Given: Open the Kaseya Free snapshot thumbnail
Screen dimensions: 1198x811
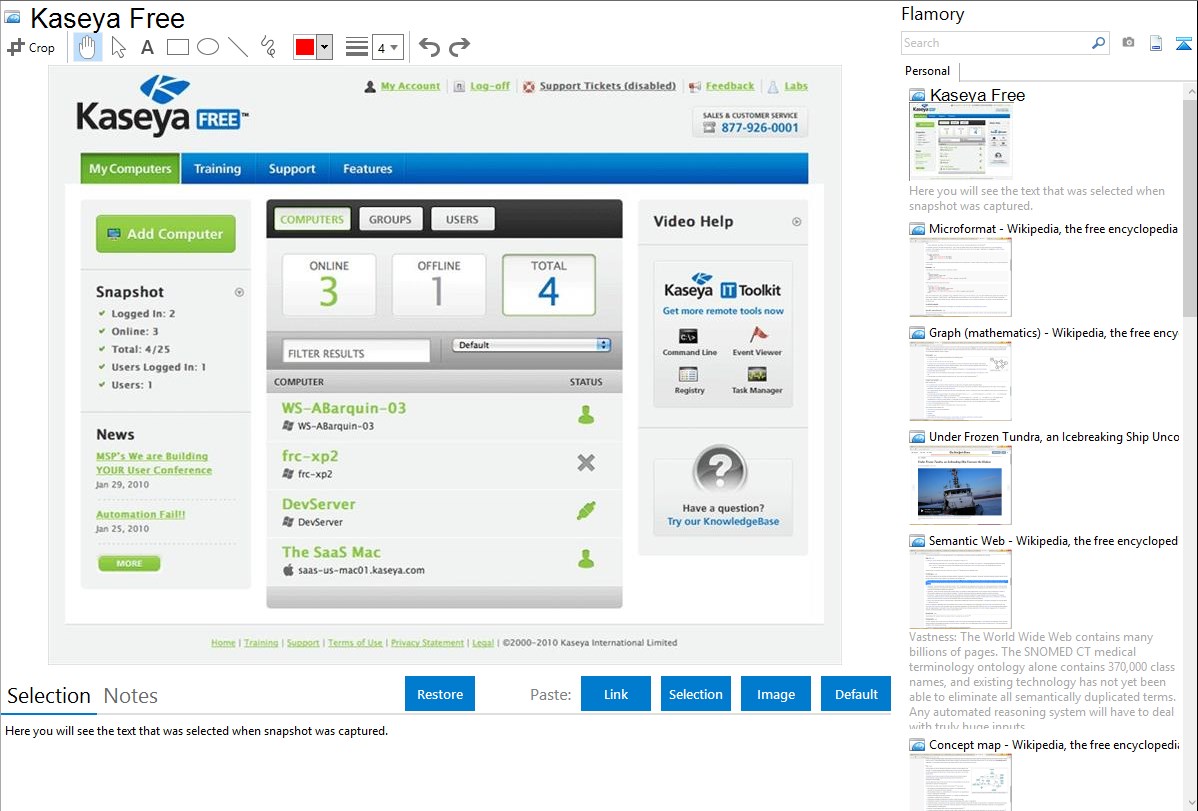Looking at the screenshot, I should click(960, 141).
